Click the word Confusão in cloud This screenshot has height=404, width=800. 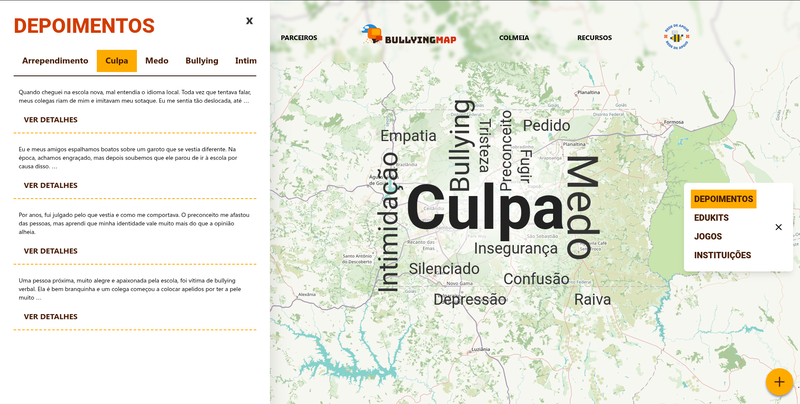point(536,279)
